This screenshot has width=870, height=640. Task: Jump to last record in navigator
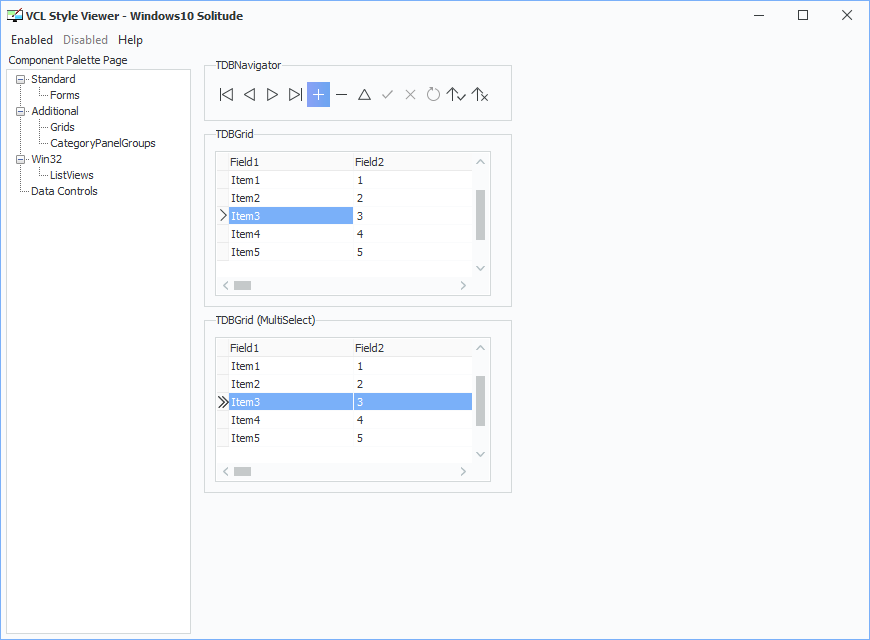[x=295, y=94]
